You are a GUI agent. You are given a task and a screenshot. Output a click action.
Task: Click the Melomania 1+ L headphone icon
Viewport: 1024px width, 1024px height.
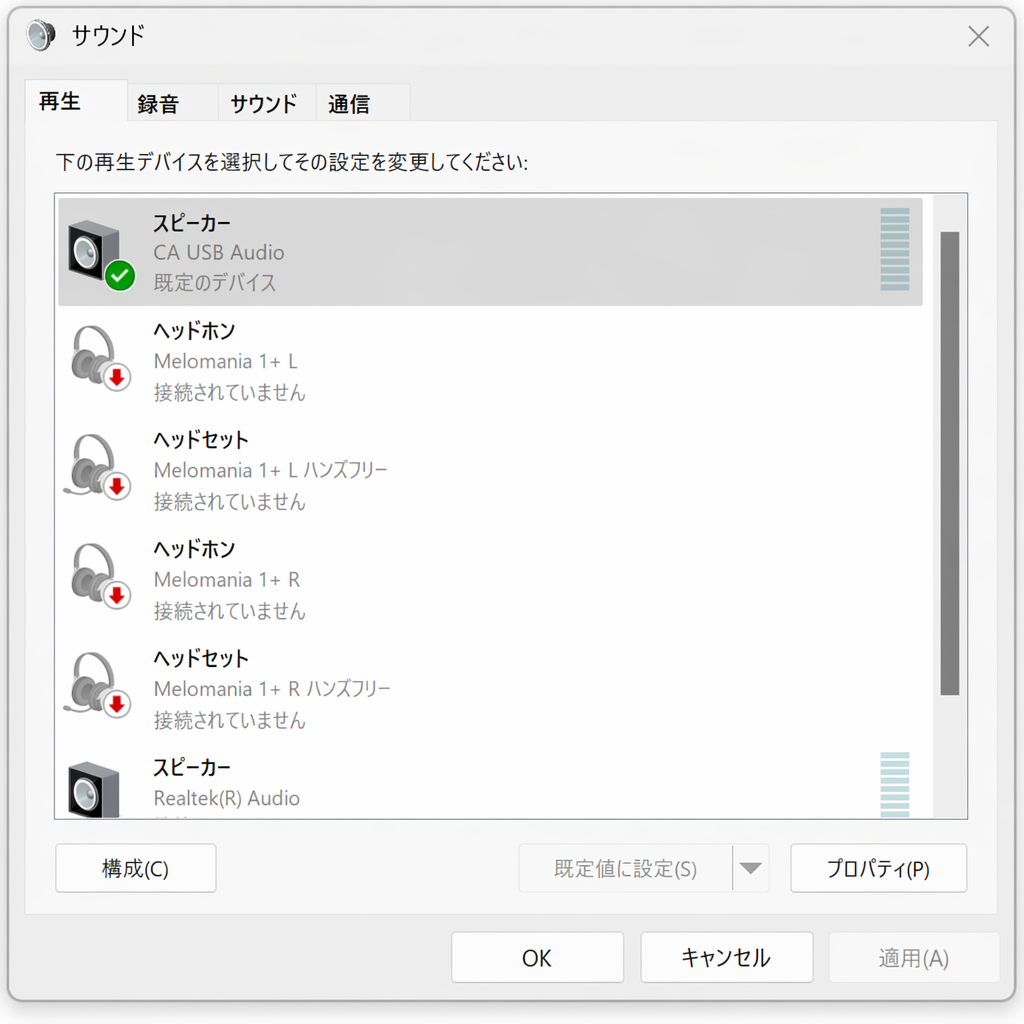[100, 359]
